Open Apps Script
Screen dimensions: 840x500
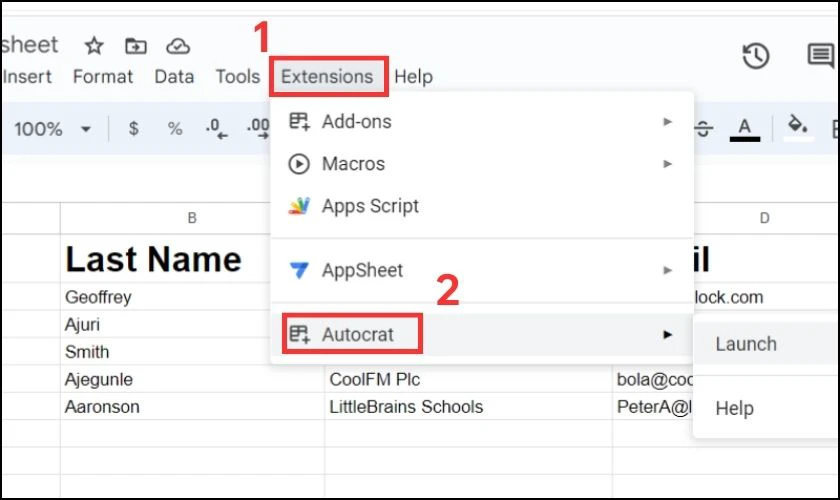pos(482,206)
